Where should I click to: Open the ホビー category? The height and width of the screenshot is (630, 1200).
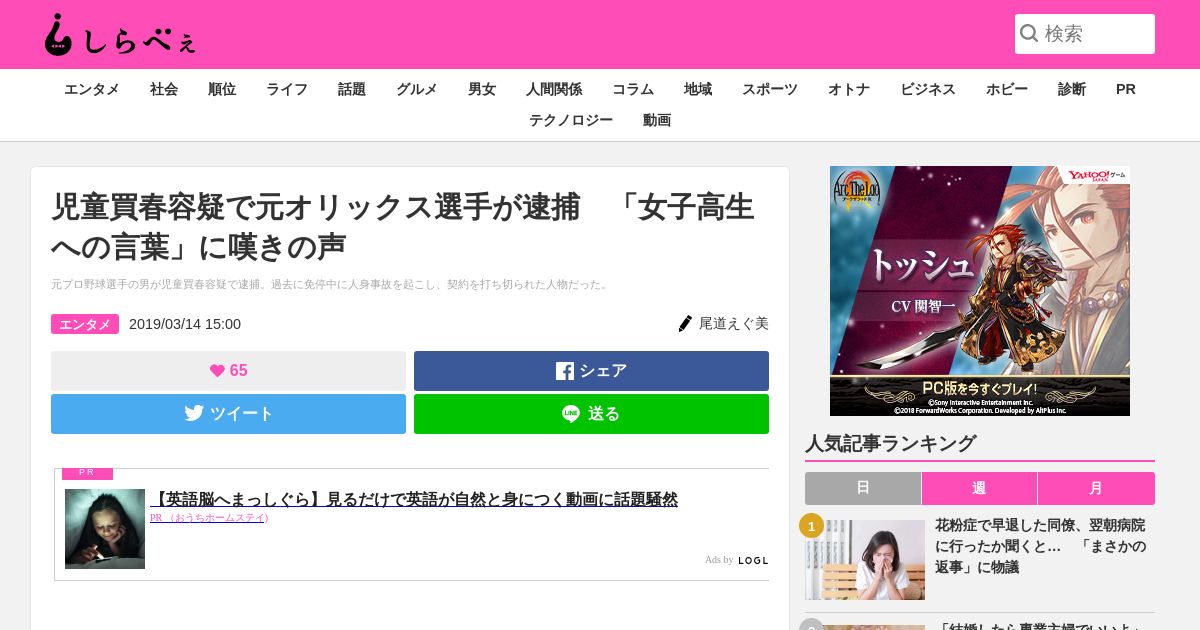[1007, 89]
